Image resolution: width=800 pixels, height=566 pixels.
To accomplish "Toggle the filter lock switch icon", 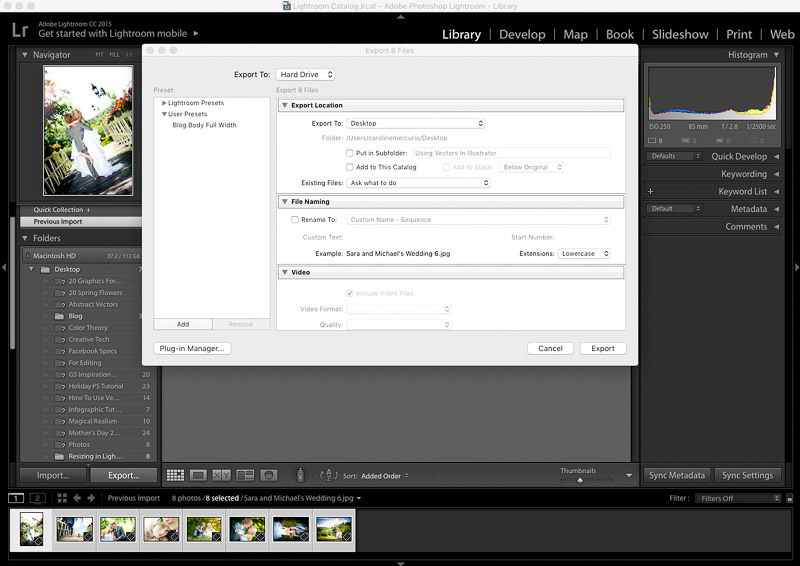I will click(790, 499).
